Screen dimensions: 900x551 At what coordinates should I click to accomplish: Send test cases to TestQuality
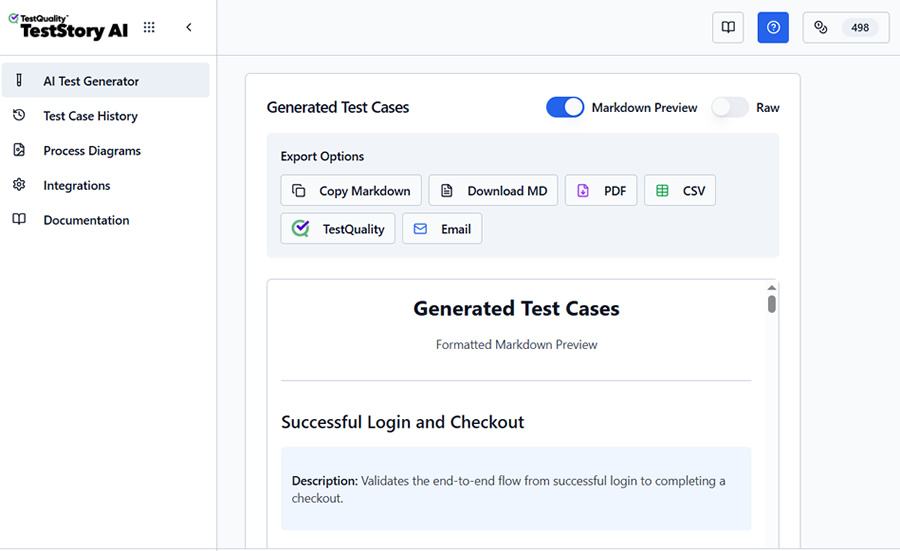[338, 229]
